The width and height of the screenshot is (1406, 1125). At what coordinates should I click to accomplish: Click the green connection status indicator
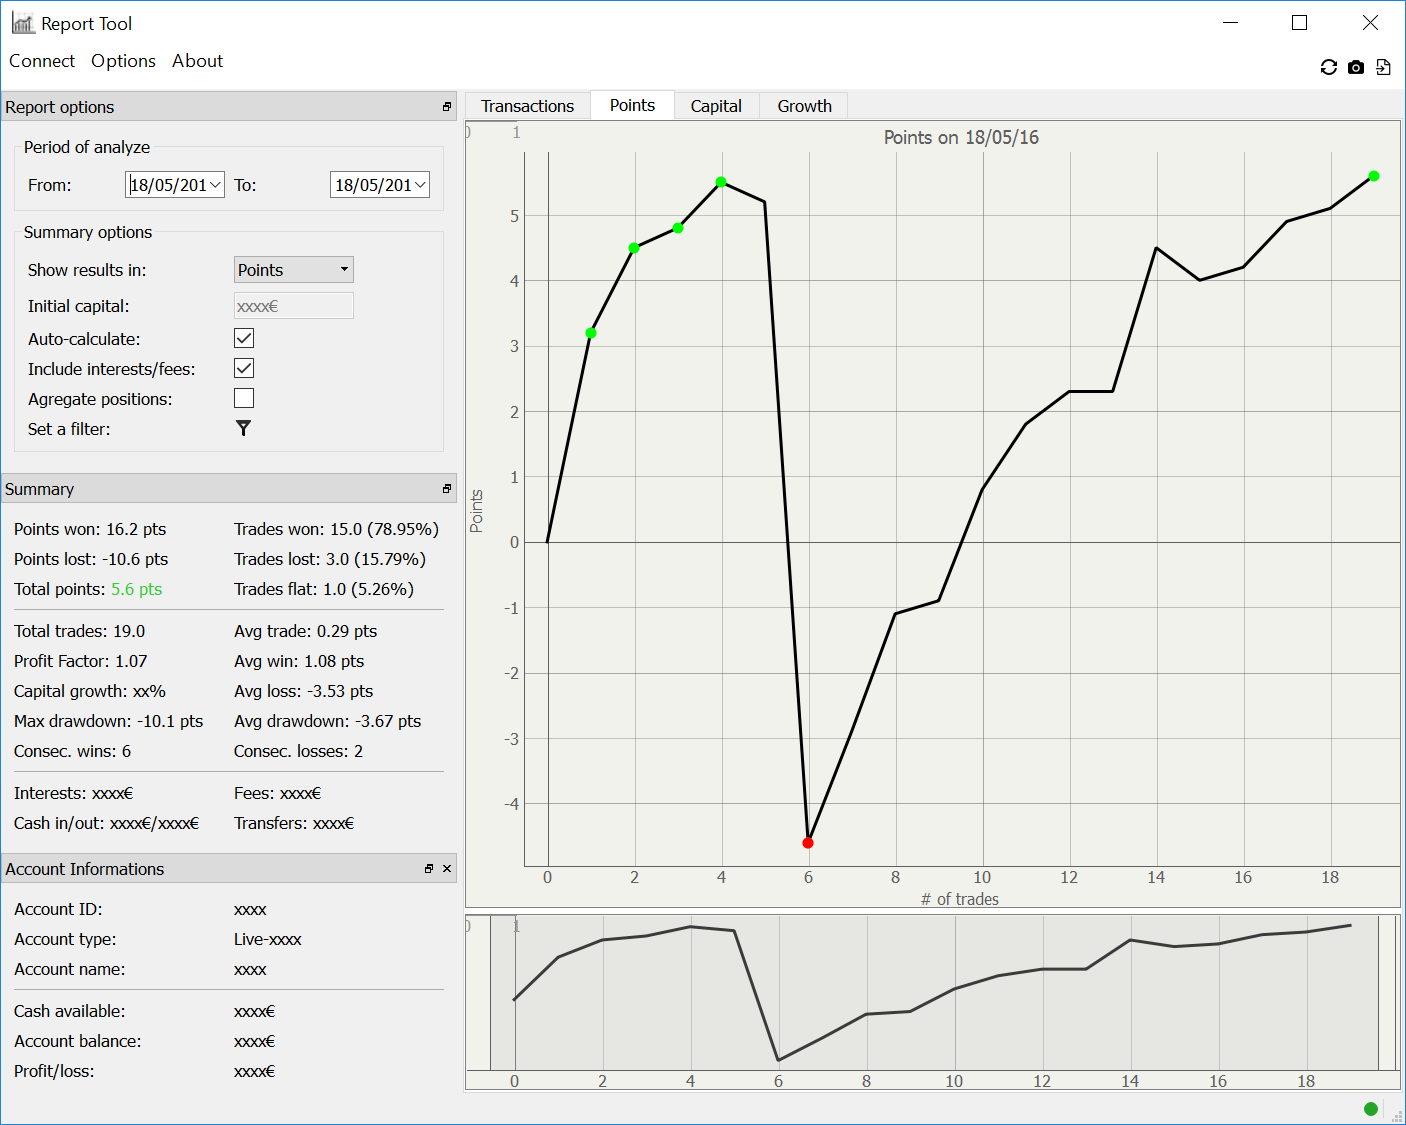tap(1371, 1108)
